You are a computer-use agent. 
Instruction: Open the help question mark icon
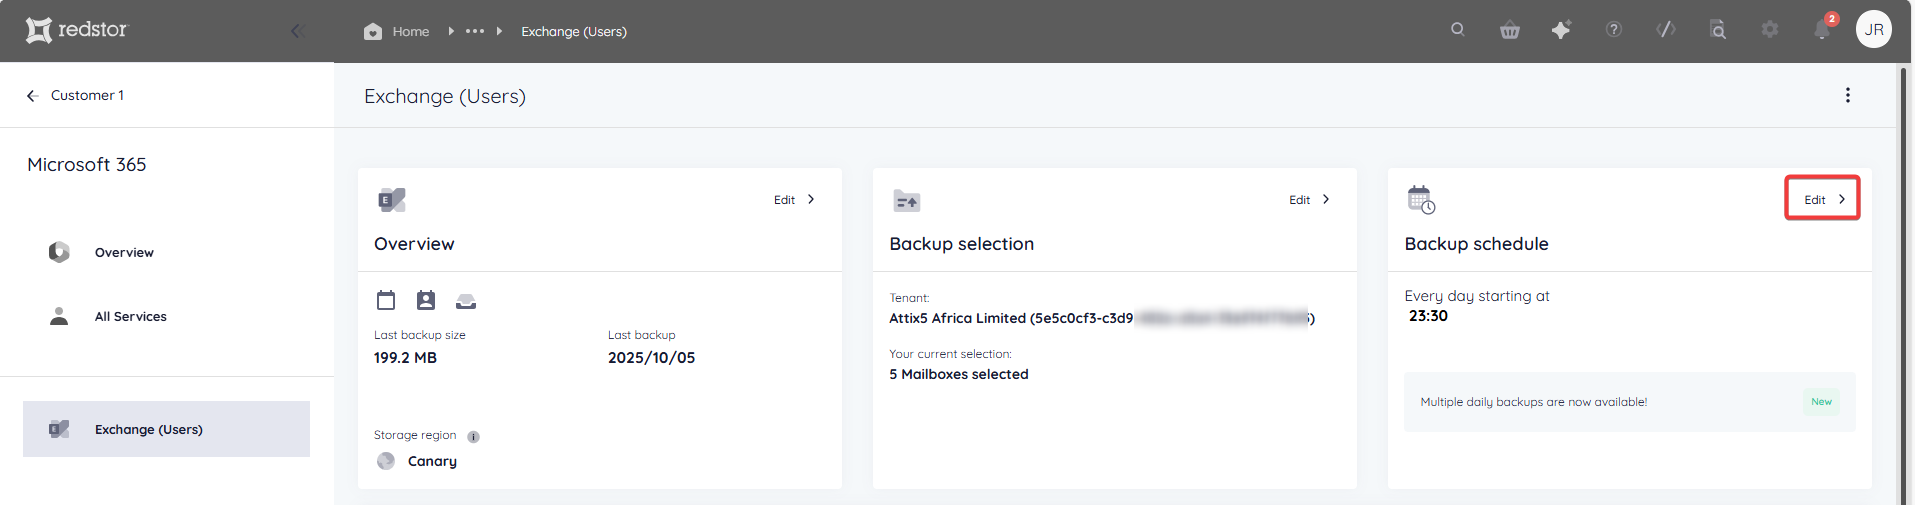(1614, 30)
